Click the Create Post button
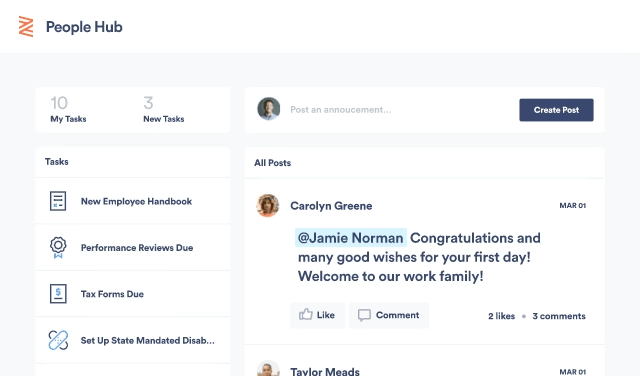Screen dimensions: 640x376 pos(556,110)
